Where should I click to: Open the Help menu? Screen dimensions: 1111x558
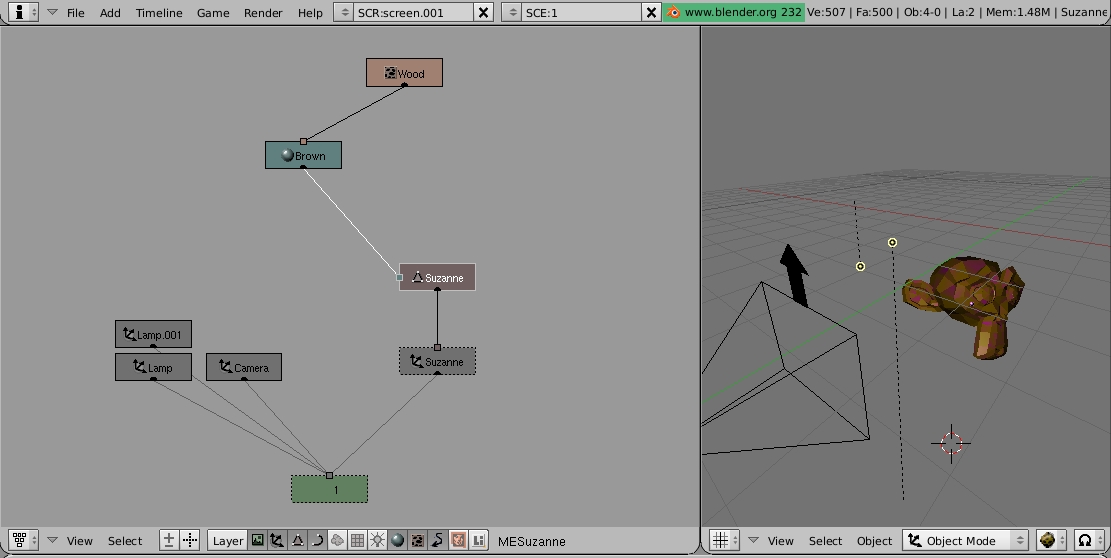(x=310, y=13)
